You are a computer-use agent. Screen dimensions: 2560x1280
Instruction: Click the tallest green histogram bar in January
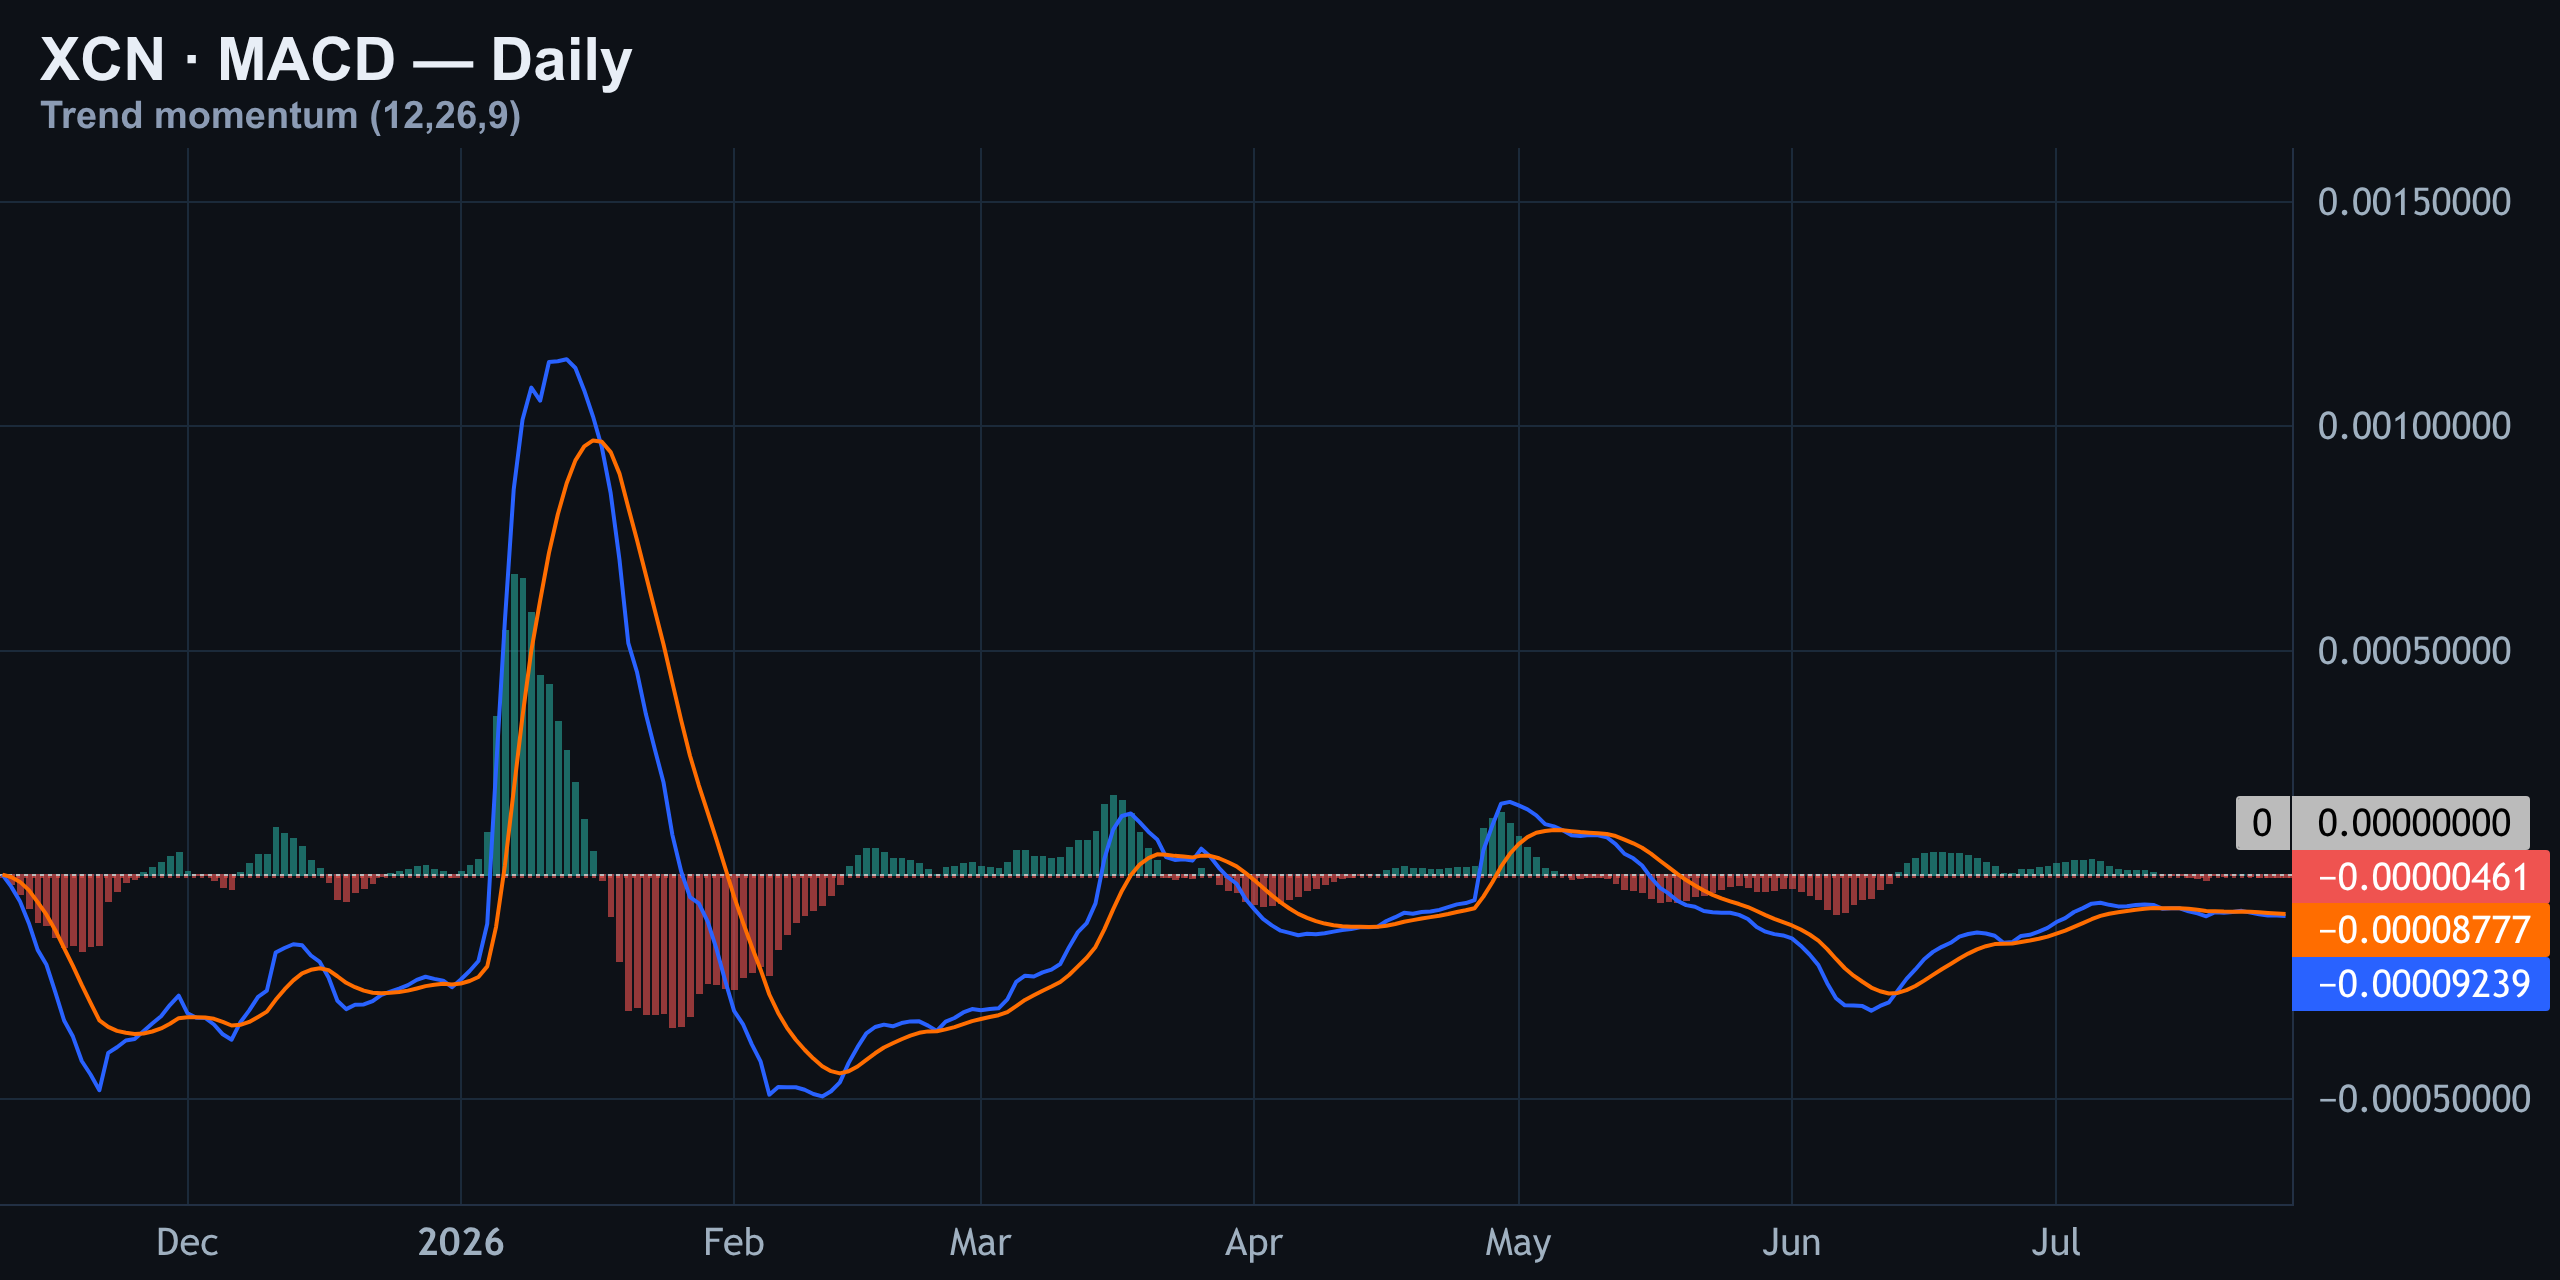(514, 725)
